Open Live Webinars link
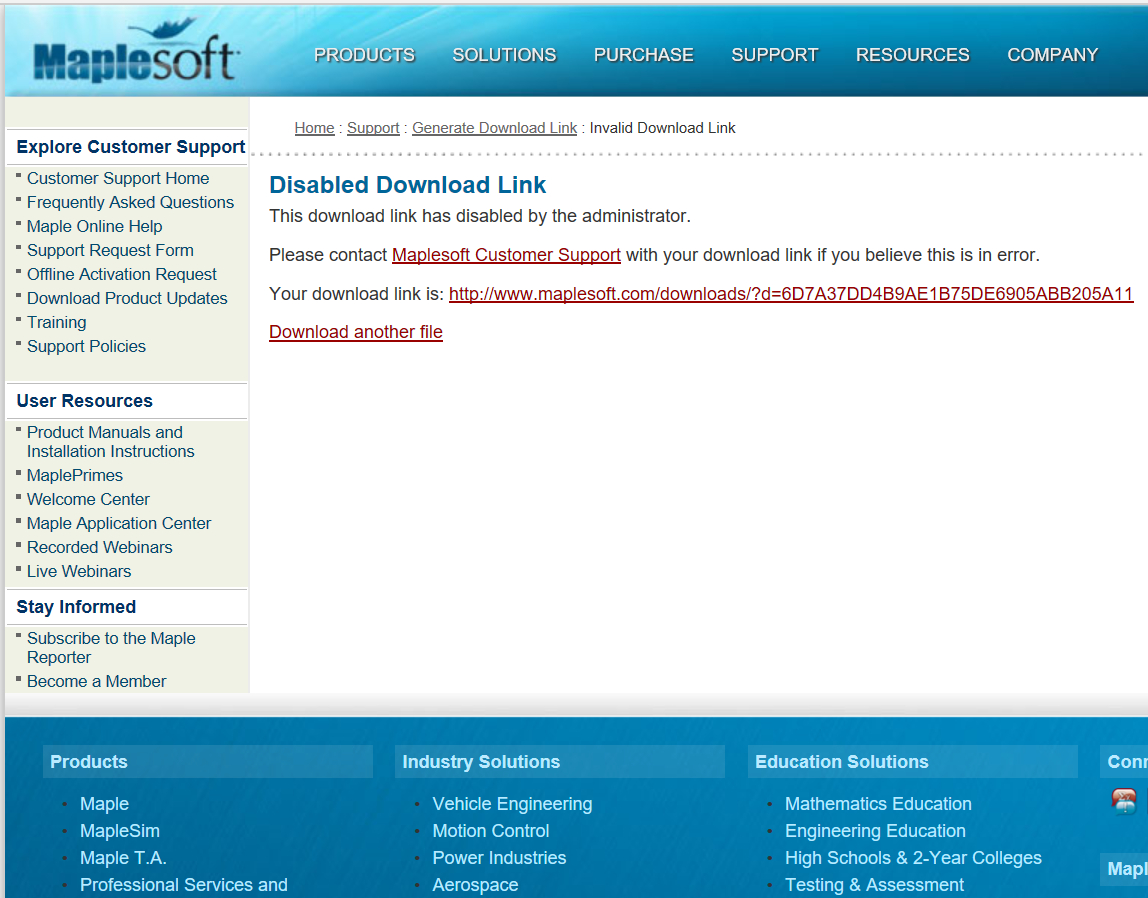 pyautogui.click(x=79, y=572)
